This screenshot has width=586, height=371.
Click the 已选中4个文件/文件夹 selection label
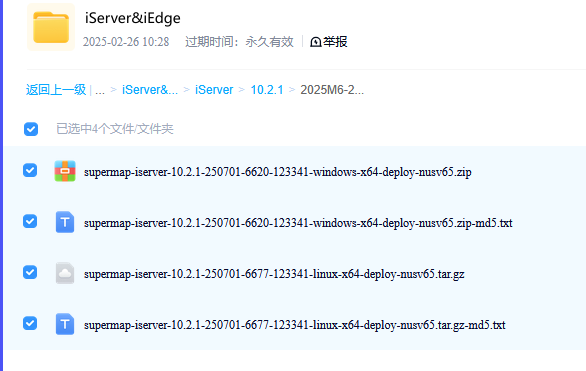tap(115, 129)
